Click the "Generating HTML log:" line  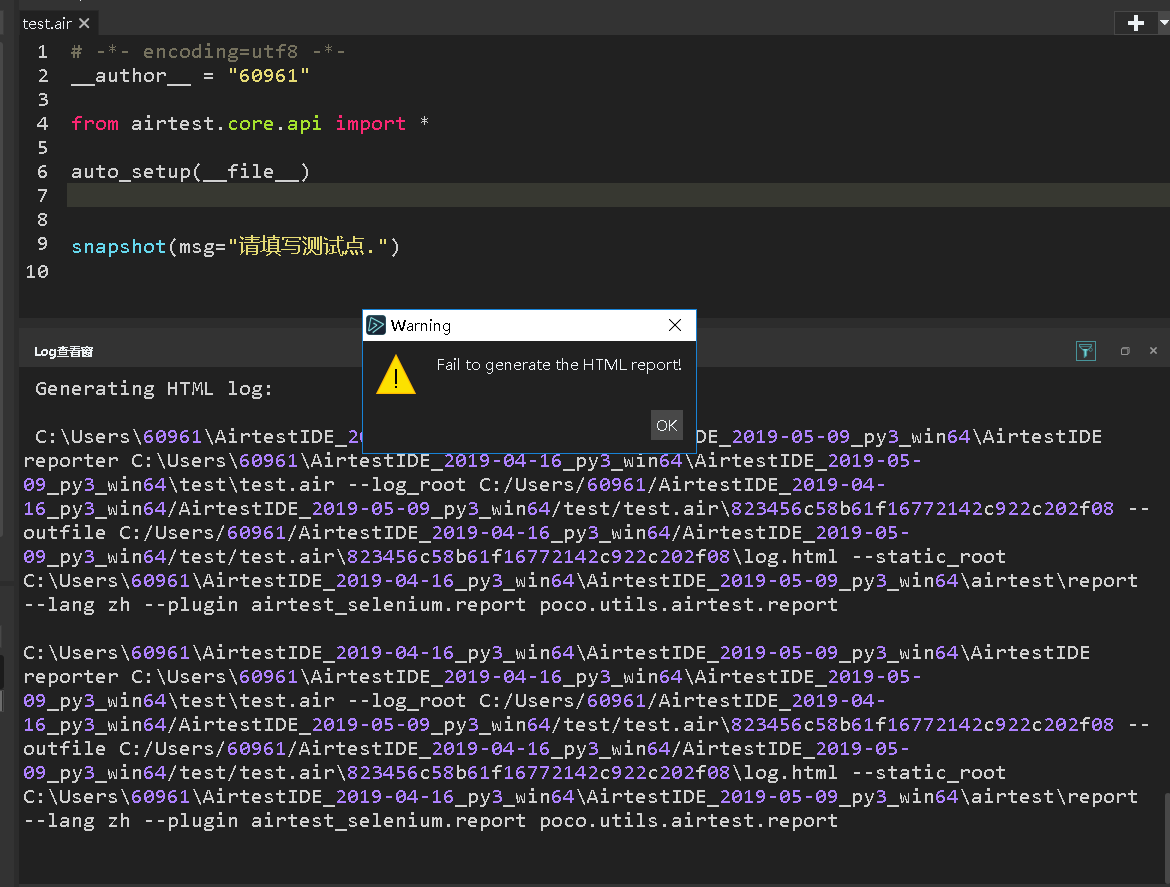(154, 389)
